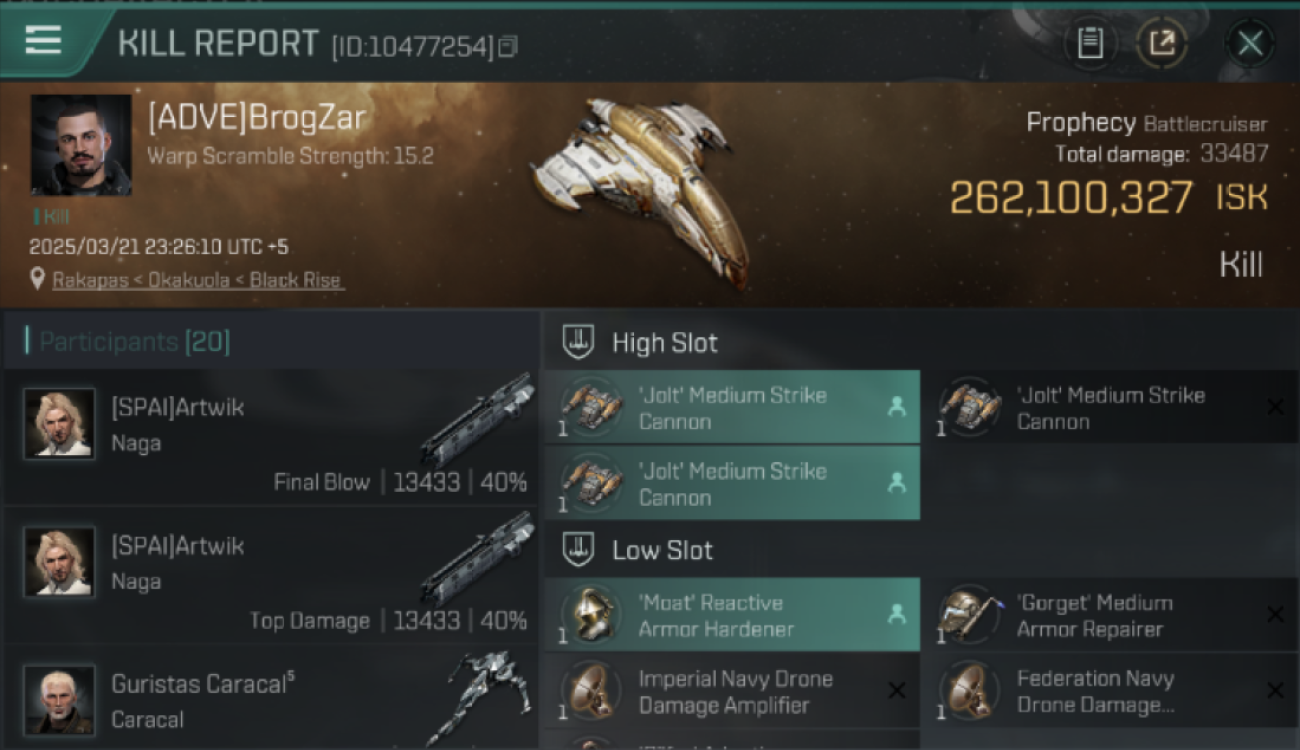Select Artwik's Top Damage participant entry

[x=271, y=575]
